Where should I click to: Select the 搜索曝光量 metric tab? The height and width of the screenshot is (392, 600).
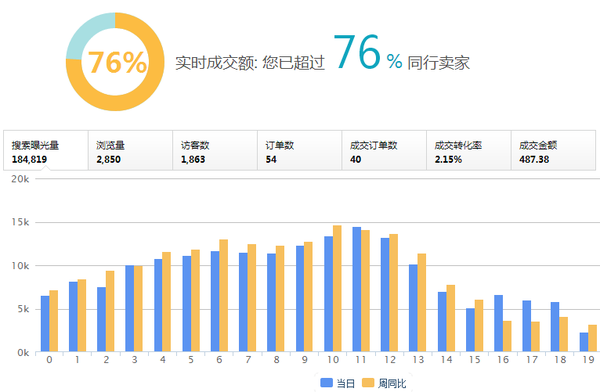tap(46, 150)
